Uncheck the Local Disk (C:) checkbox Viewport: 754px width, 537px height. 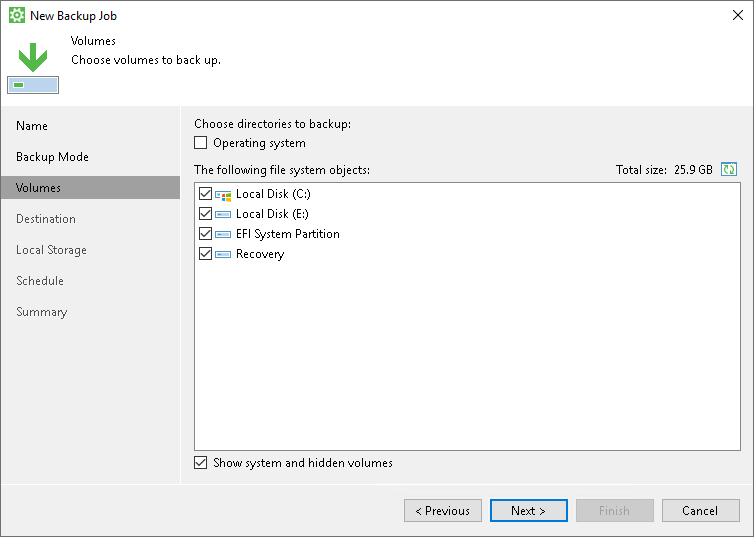(x=205, y=194)
